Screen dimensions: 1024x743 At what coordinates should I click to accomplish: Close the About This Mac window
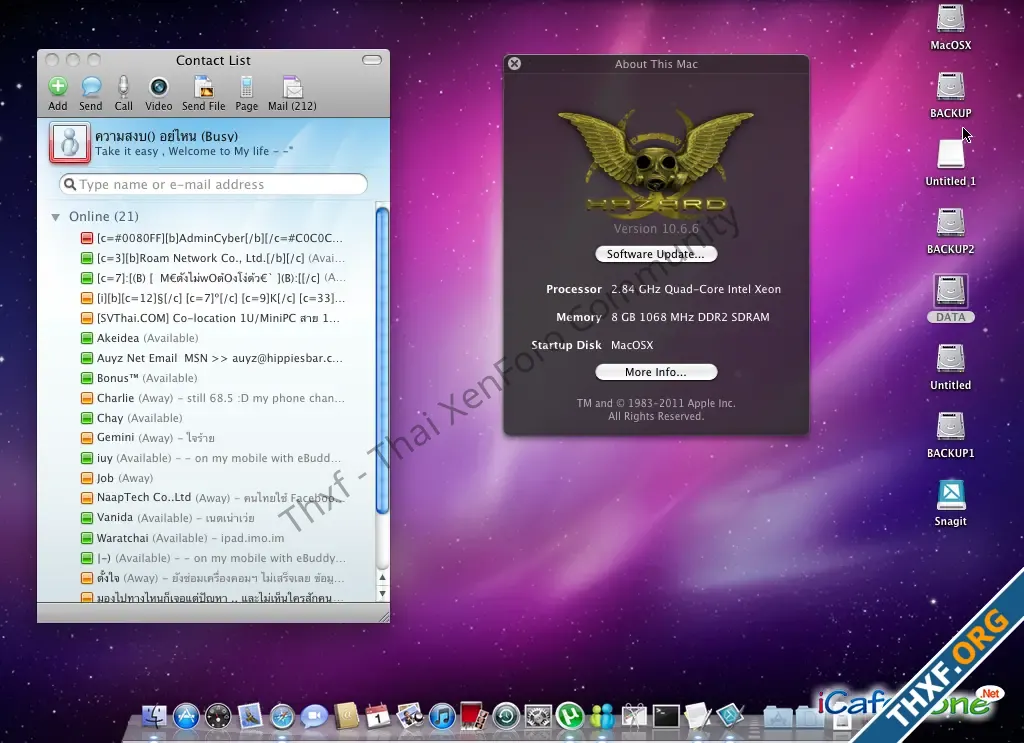515,63
